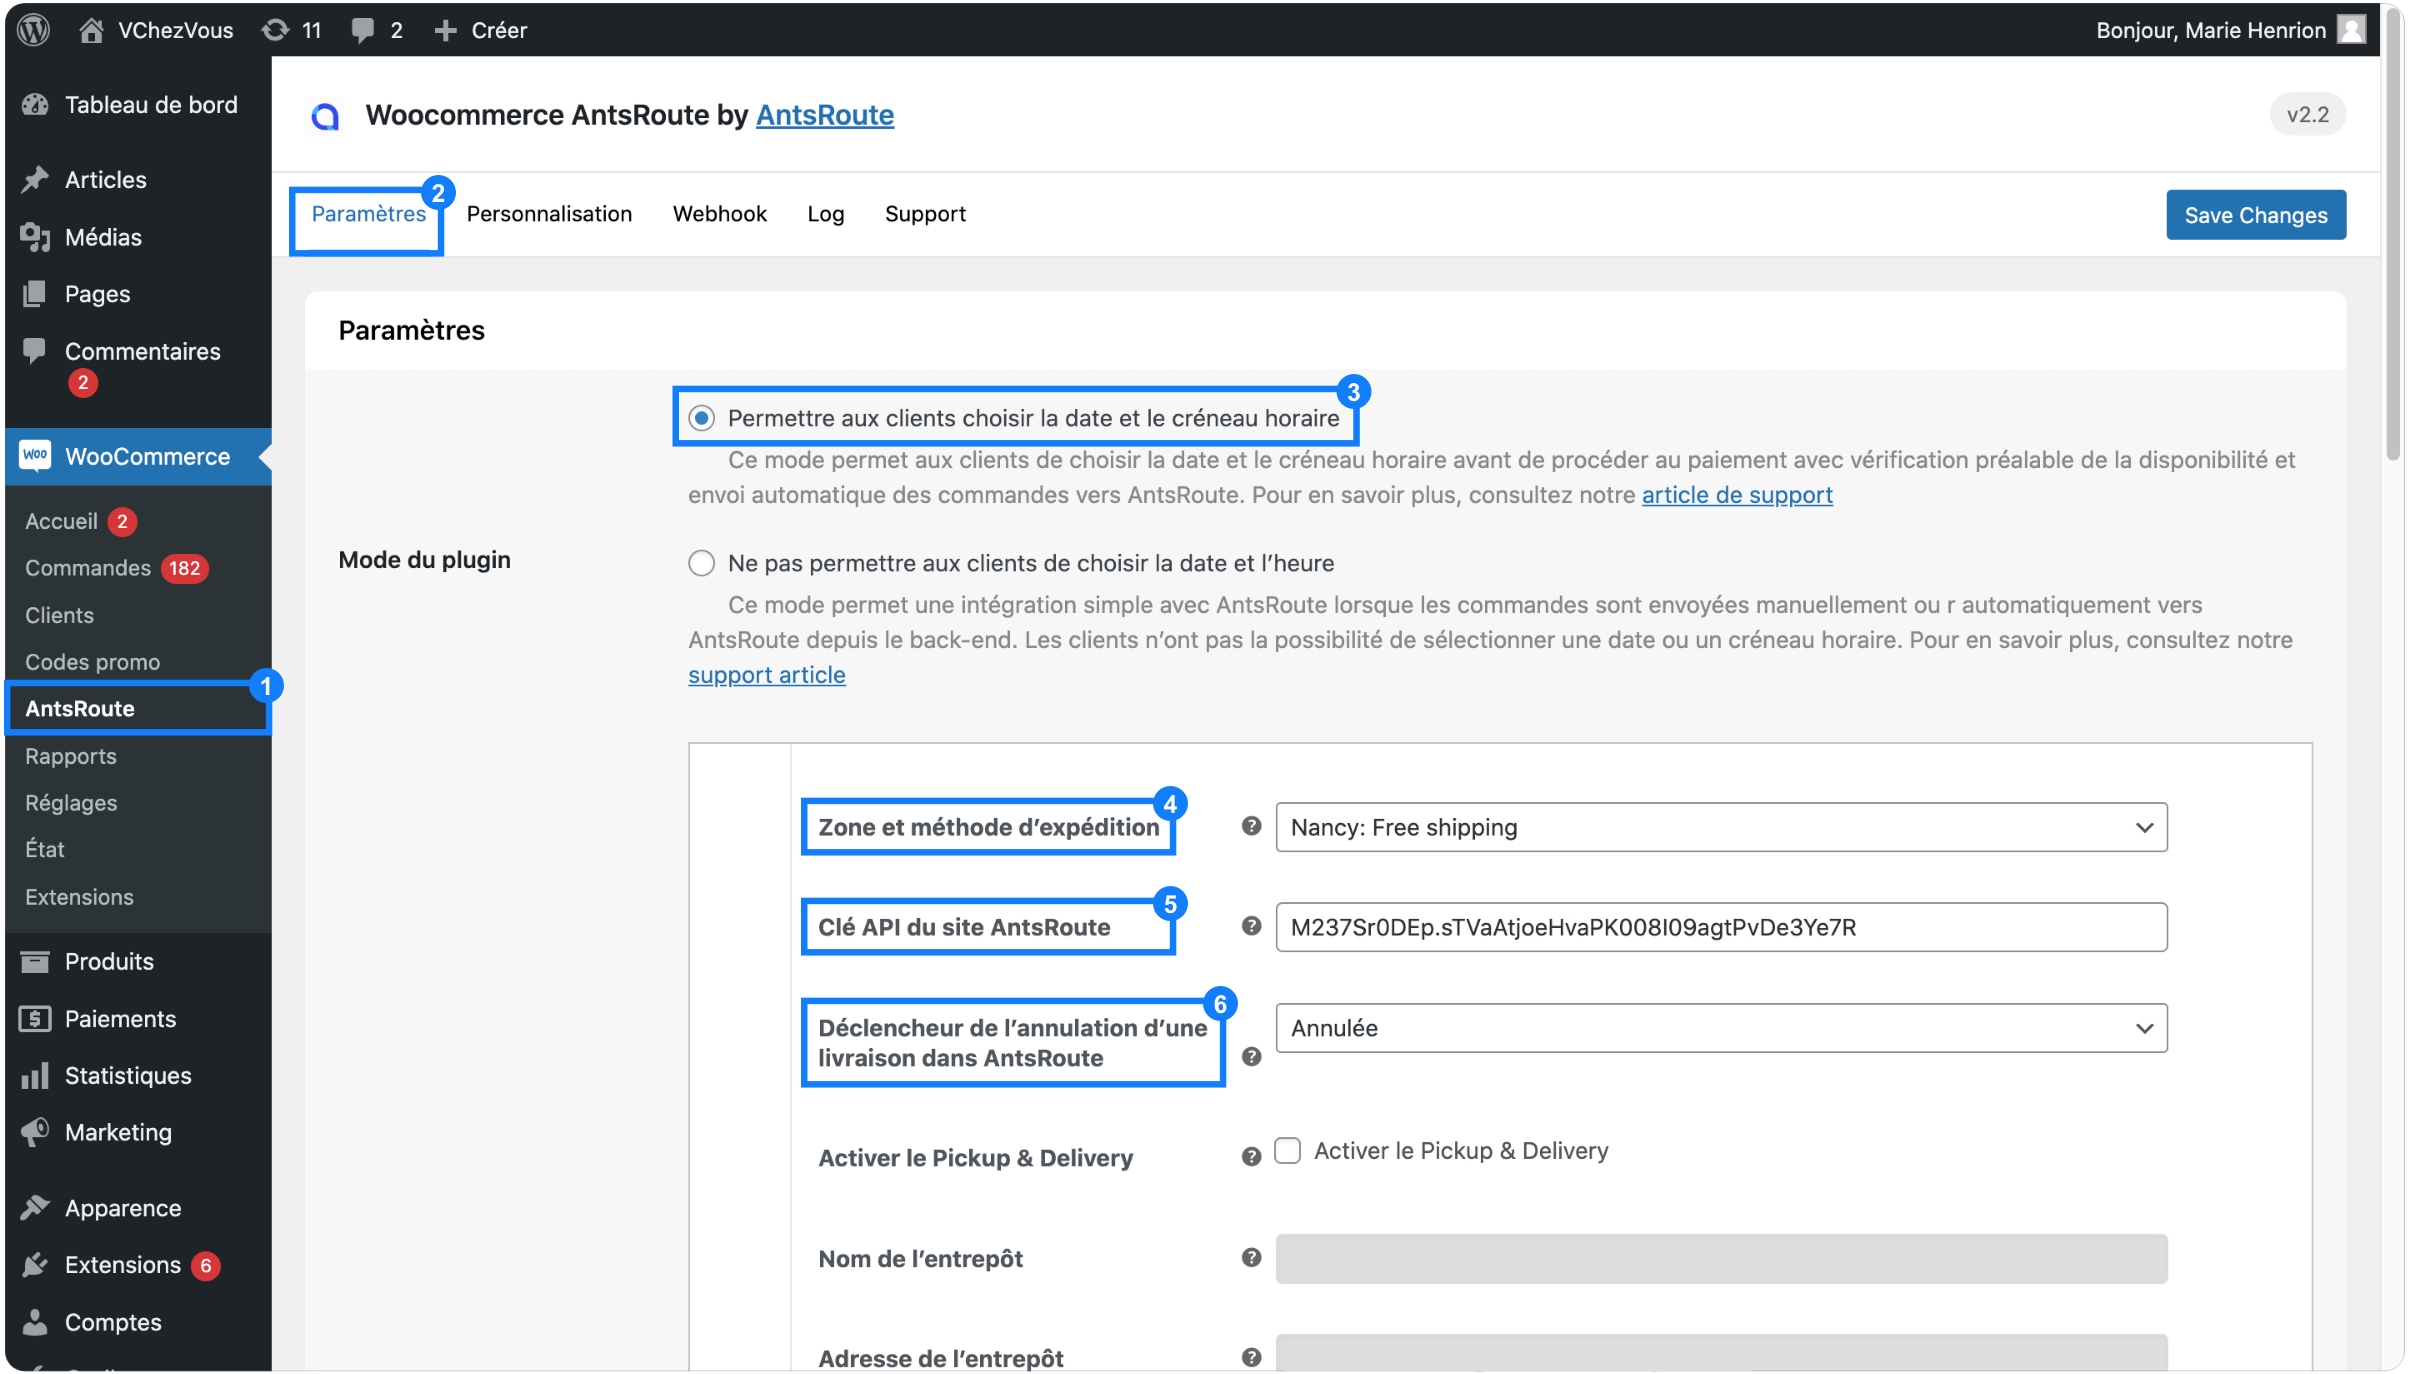Show help for Clé API du site AntsRoute
Image resolution: width=2409 pixels, height=1374 pixels.
pyautogui.click(x=1251, y=926)
